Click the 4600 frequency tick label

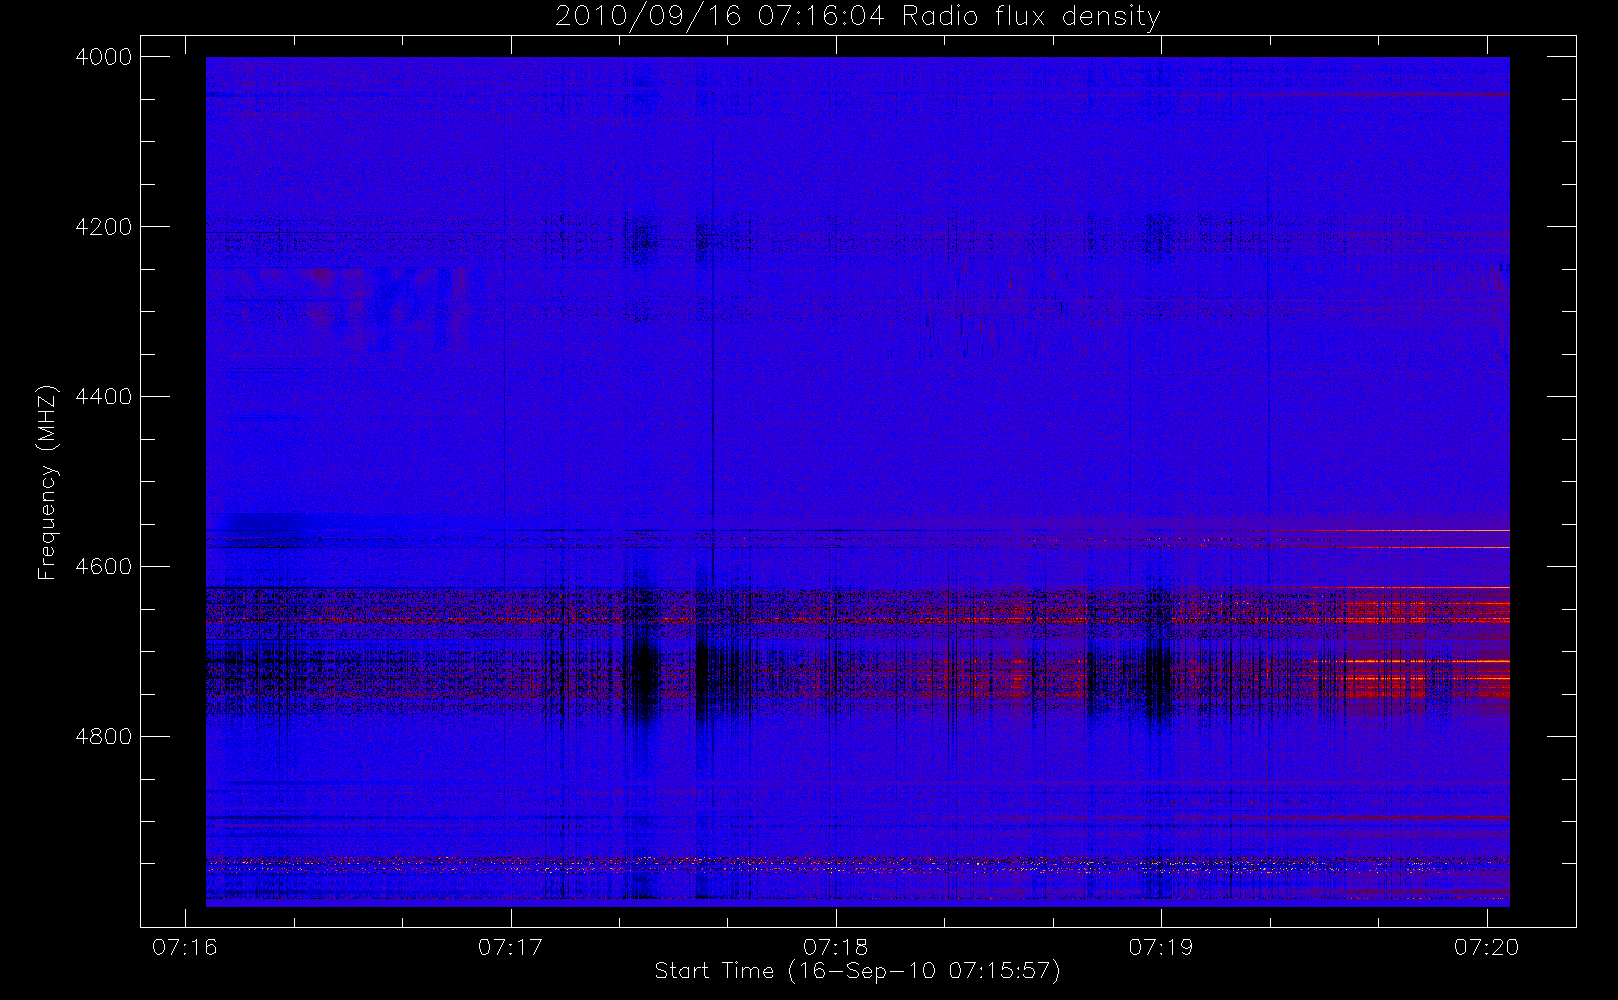coord(103,567)
